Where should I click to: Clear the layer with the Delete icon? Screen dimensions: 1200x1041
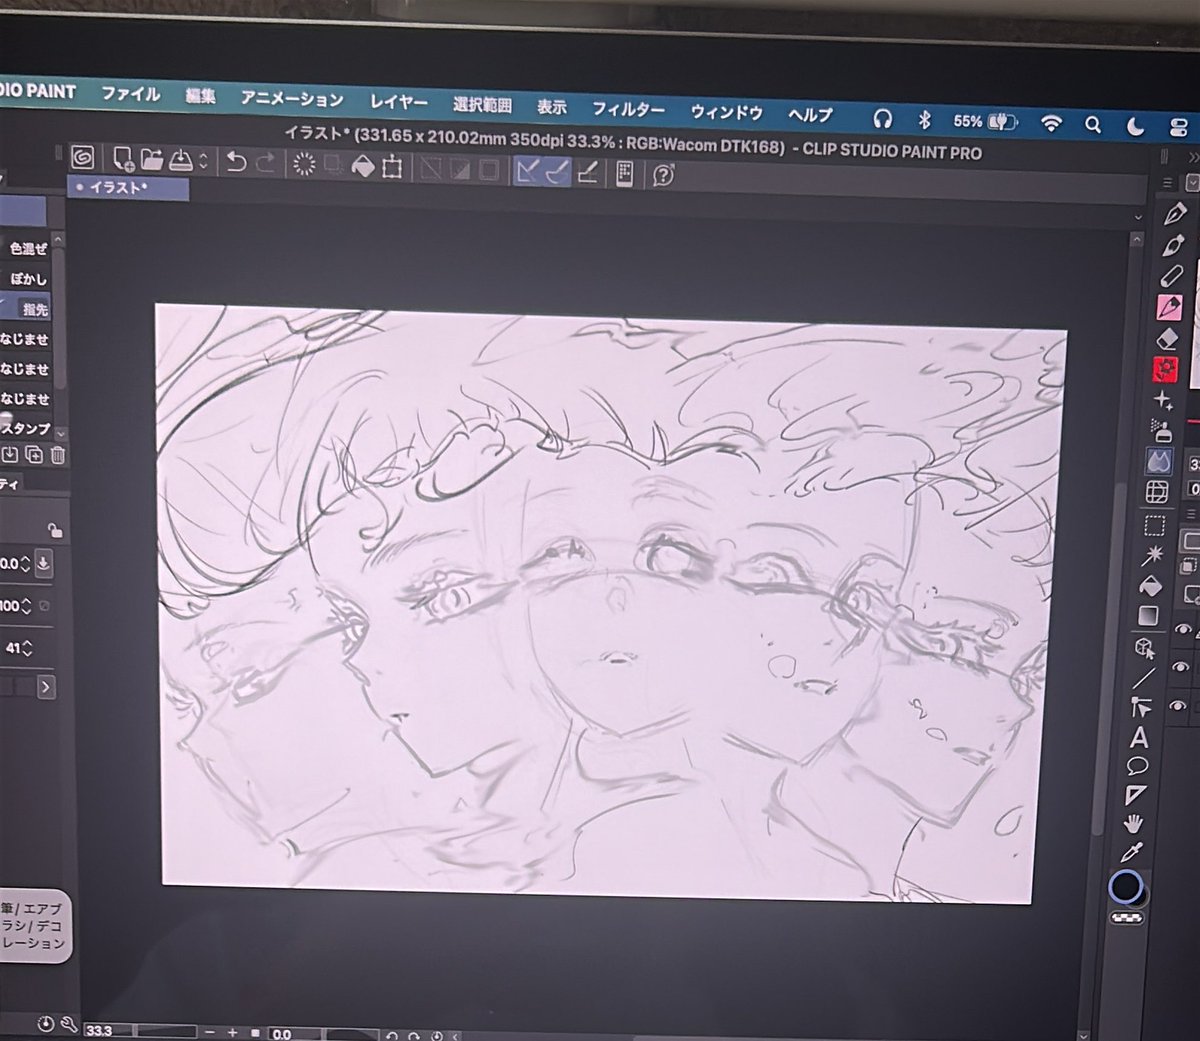304,164
